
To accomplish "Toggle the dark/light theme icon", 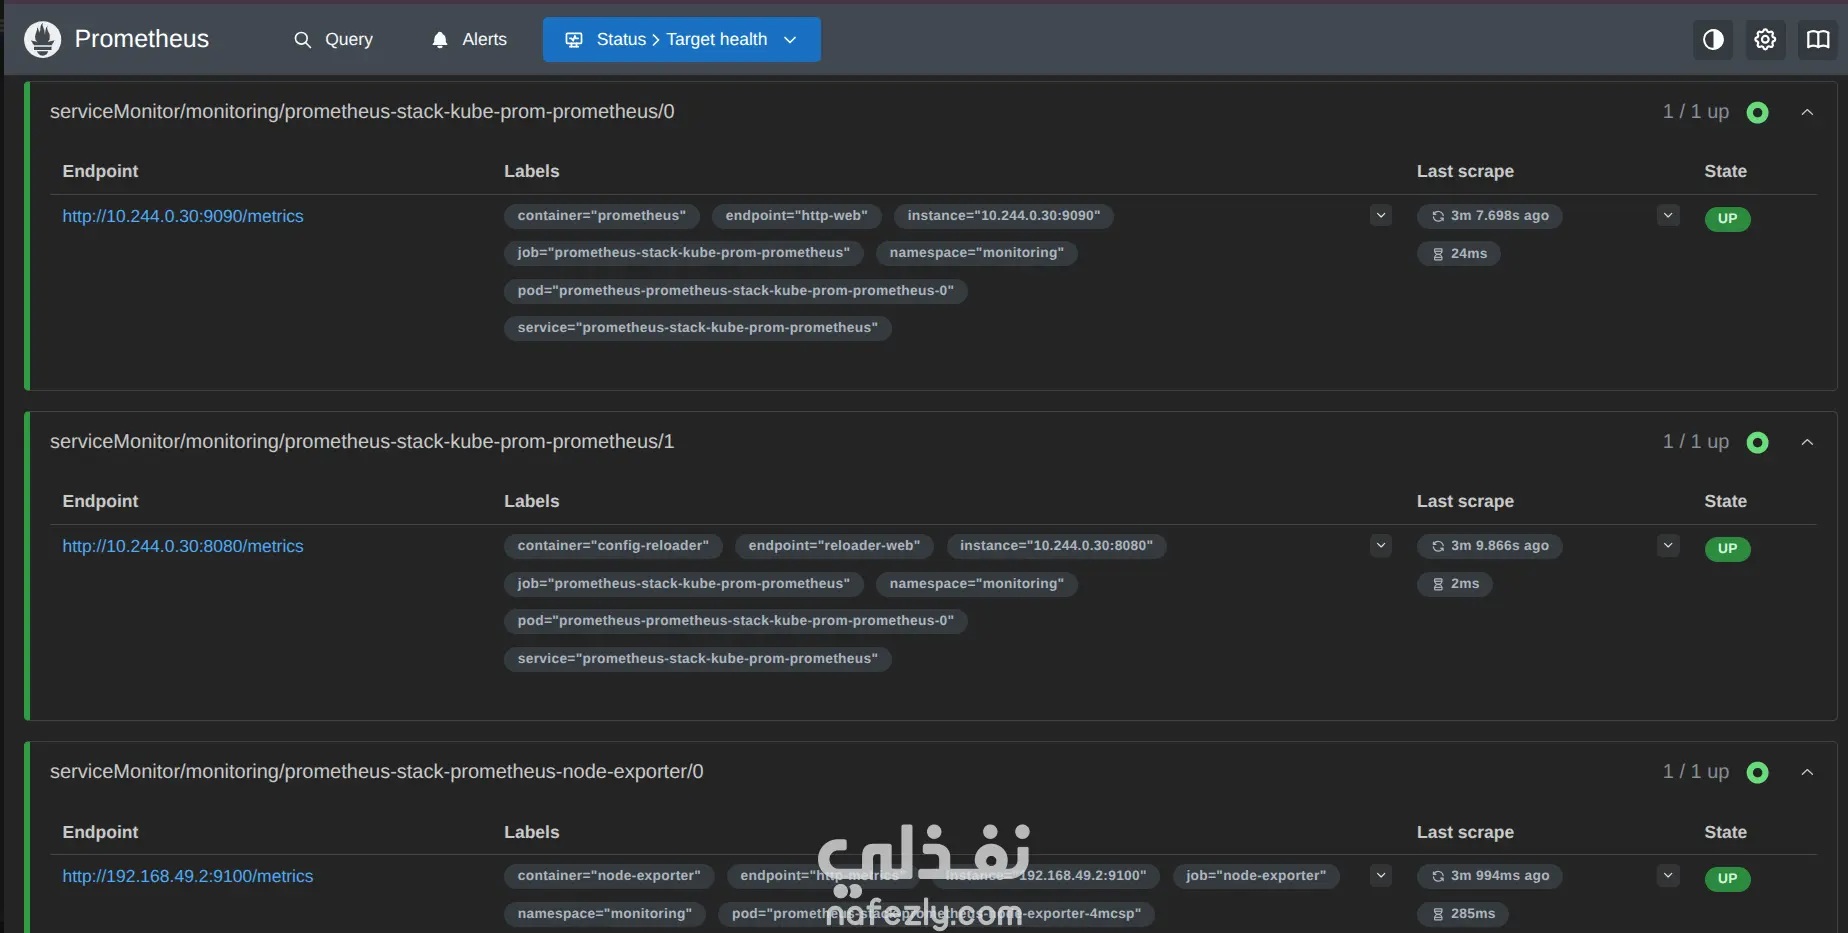I will point(1713,39).
